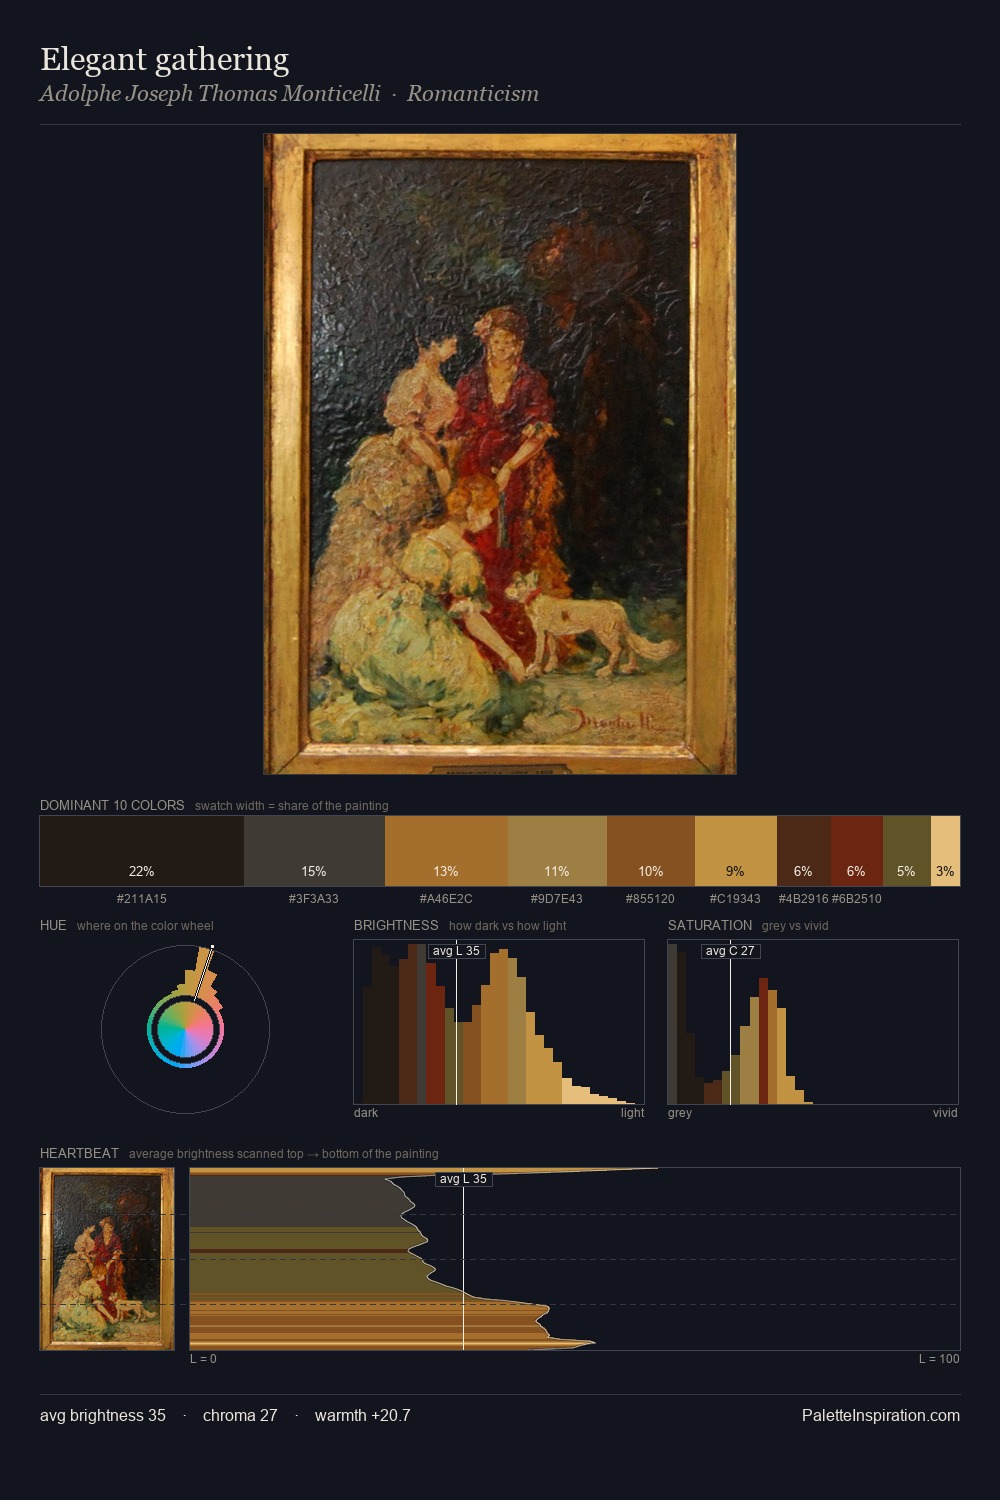Click the hex code label #C19343
This screenshot has width=1000, height=1500.
[735, 899]
